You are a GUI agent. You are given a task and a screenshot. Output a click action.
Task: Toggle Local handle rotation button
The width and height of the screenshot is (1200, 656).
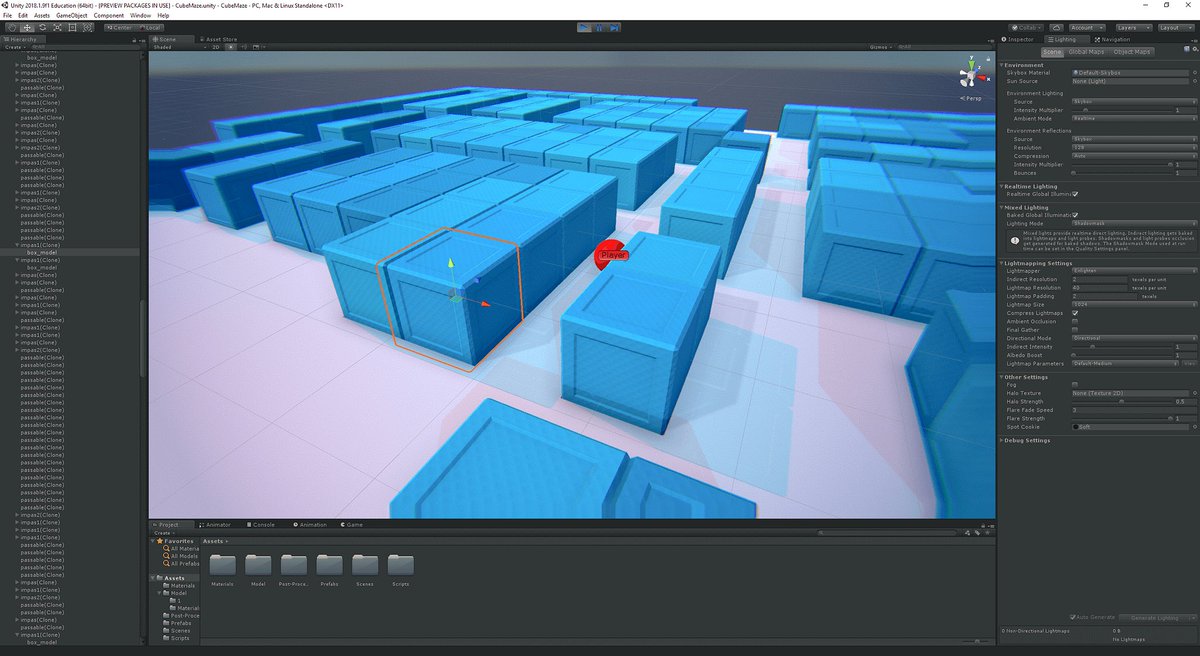[150, 27]
